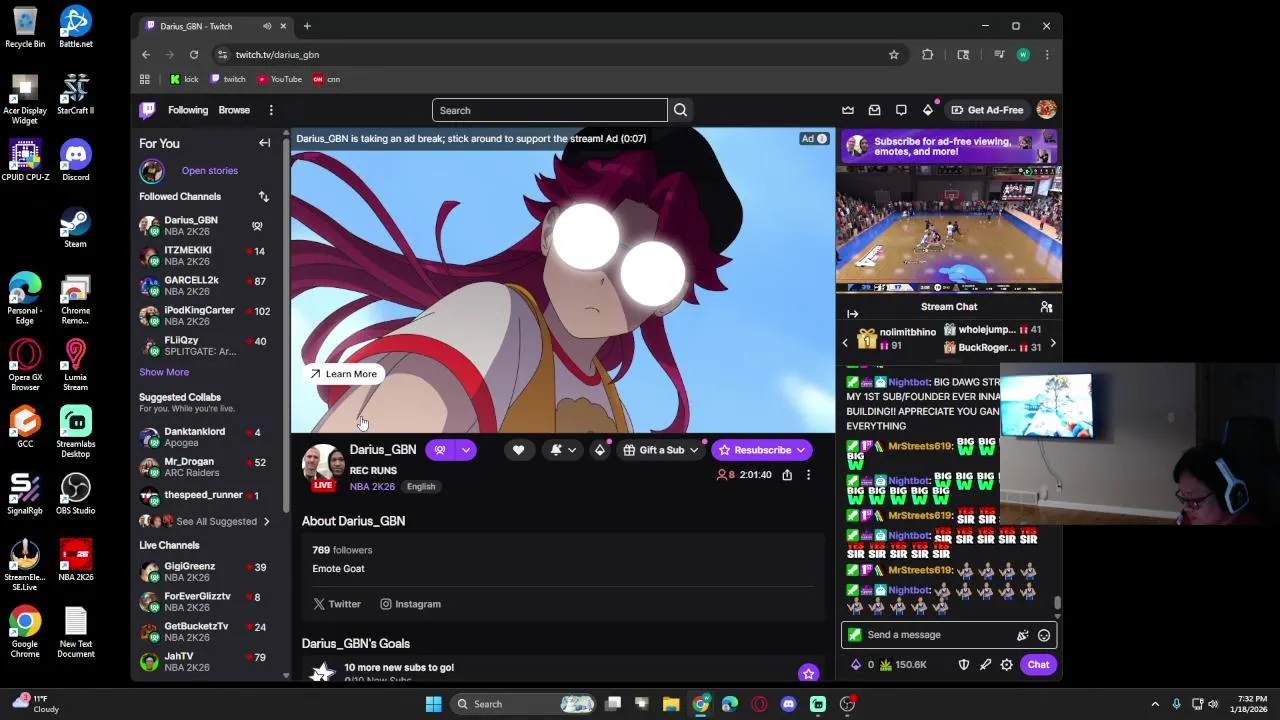Open the Whispers speech bubble icon

point(901,110)
